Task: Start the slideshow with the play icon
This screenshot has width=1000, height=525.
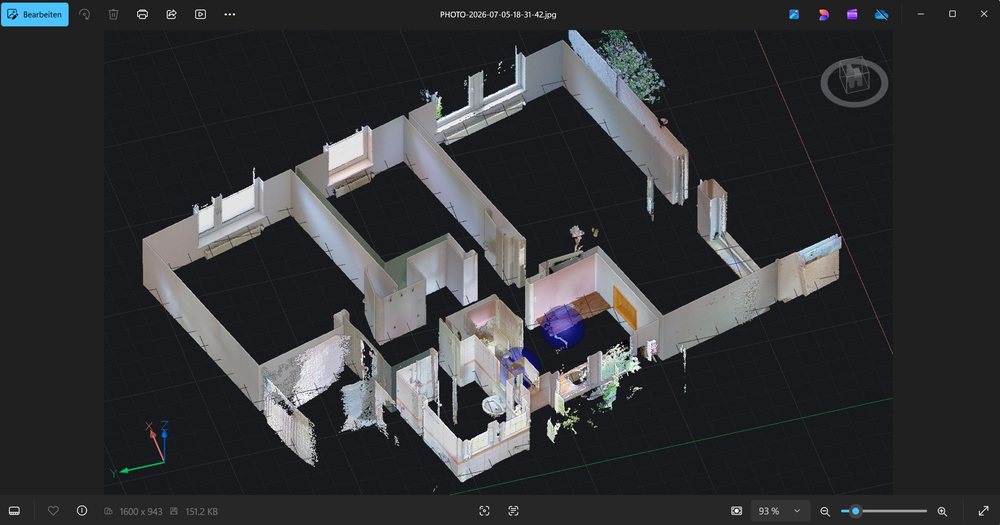Action: click(x=200, y=14)
